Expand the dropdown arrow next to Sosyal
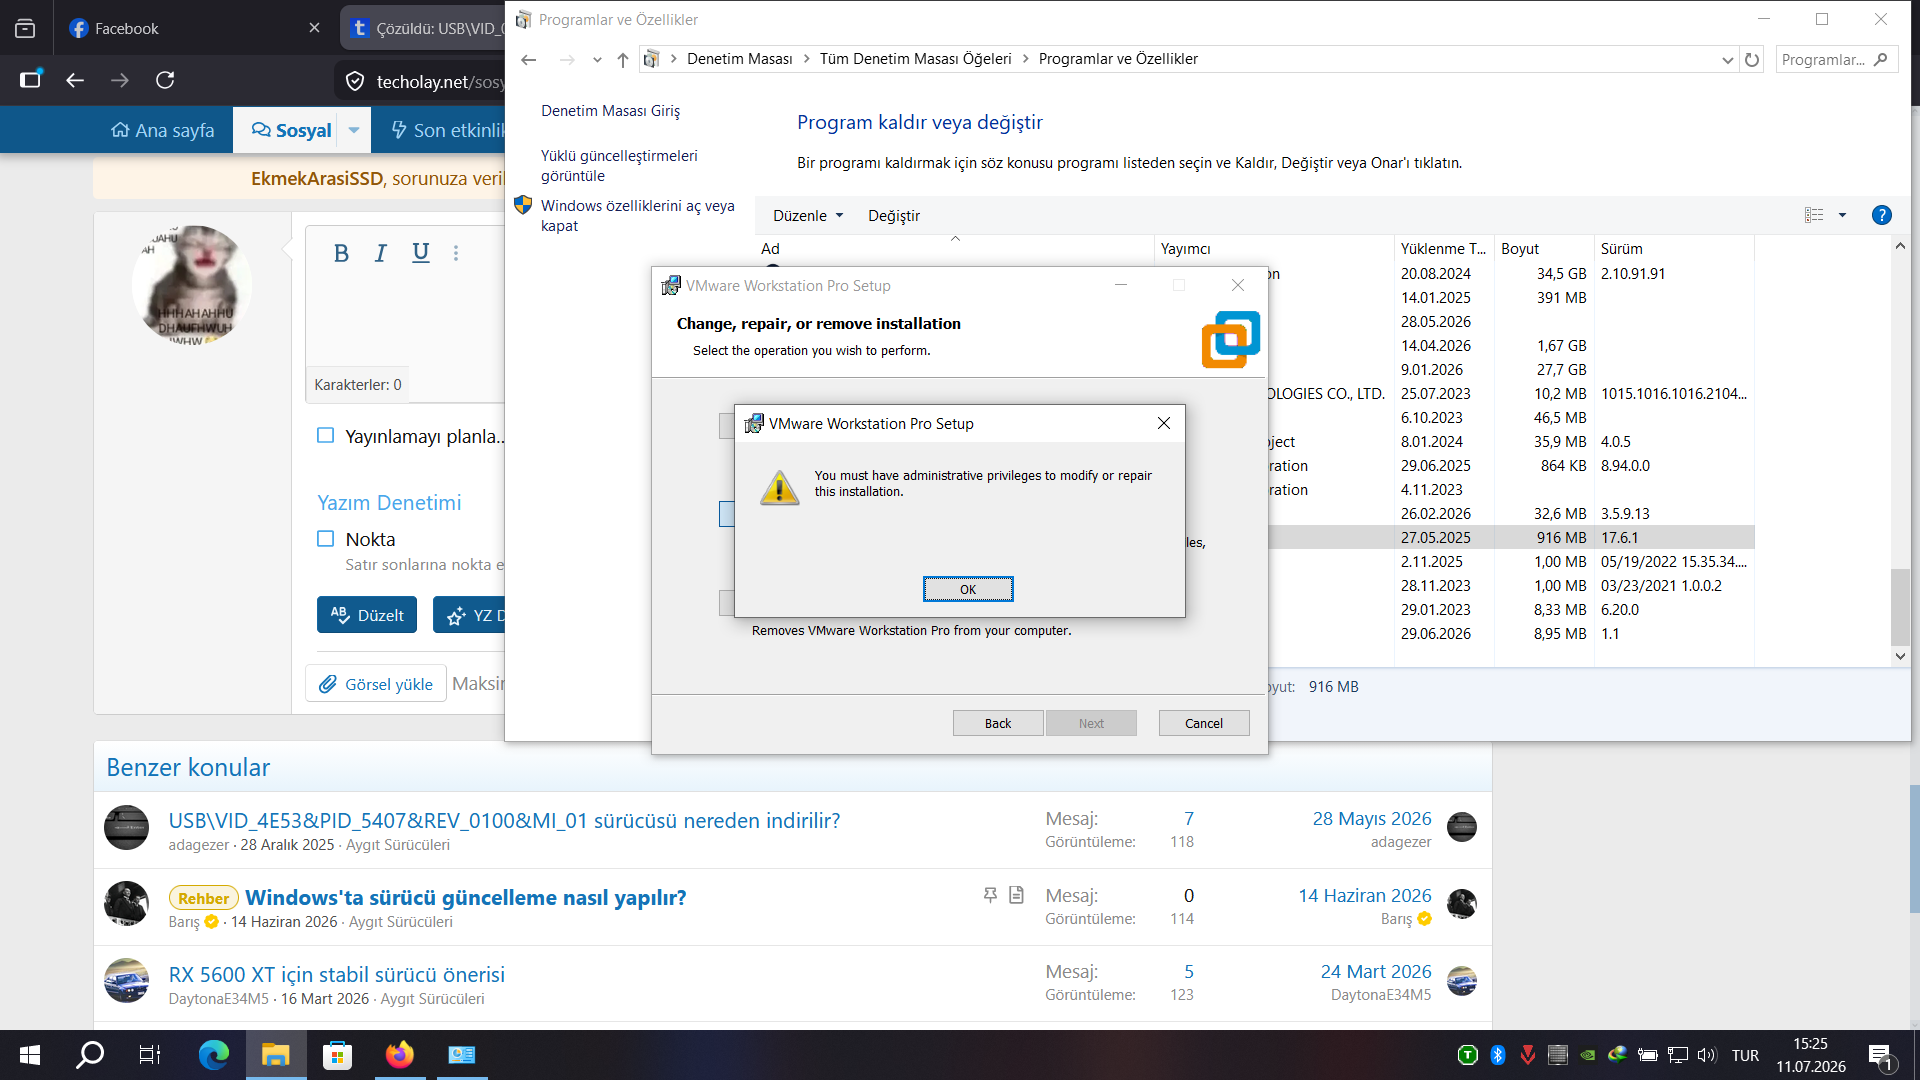The image size is (1920, 1080). tap(354, 130)
